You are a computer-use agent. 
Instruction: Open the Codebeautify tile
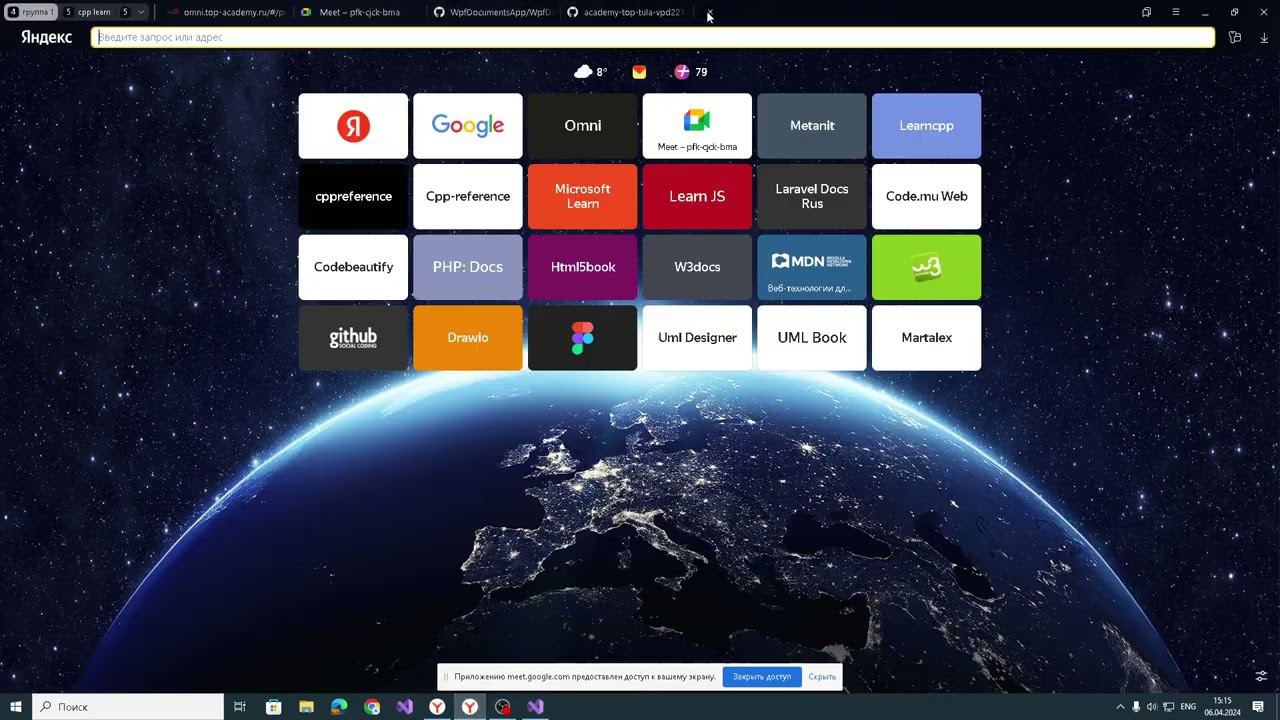pos(353,267)
